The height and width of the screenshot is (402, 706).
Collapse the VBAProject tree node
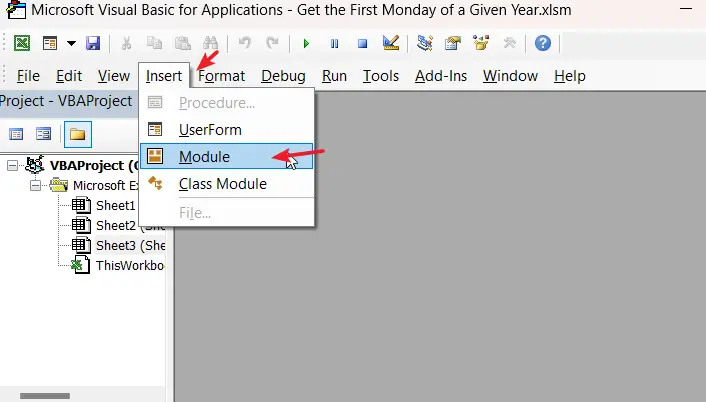(12, 166)
